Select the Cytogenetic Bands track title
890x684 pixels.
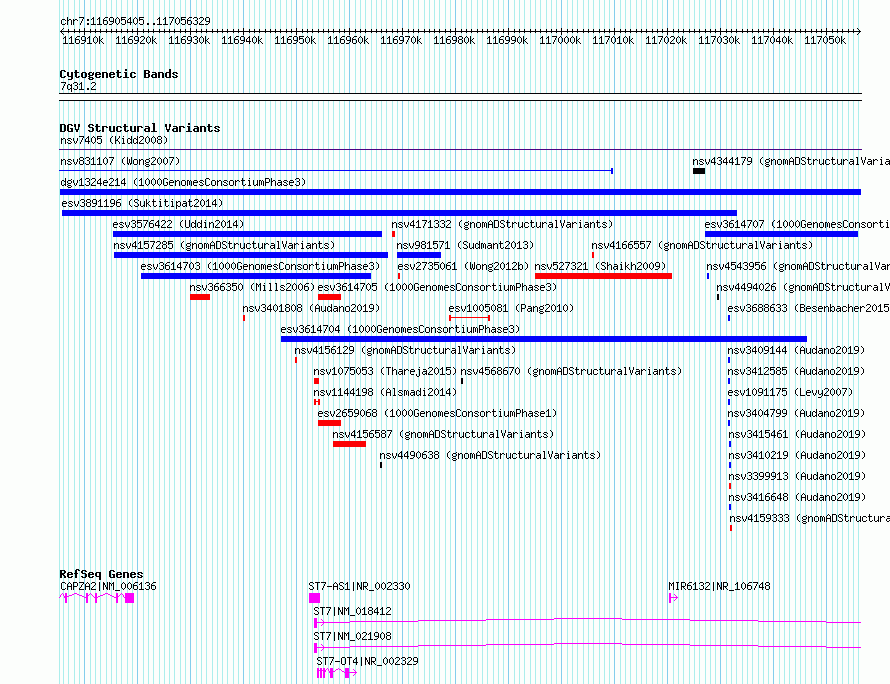coord(119,74)
